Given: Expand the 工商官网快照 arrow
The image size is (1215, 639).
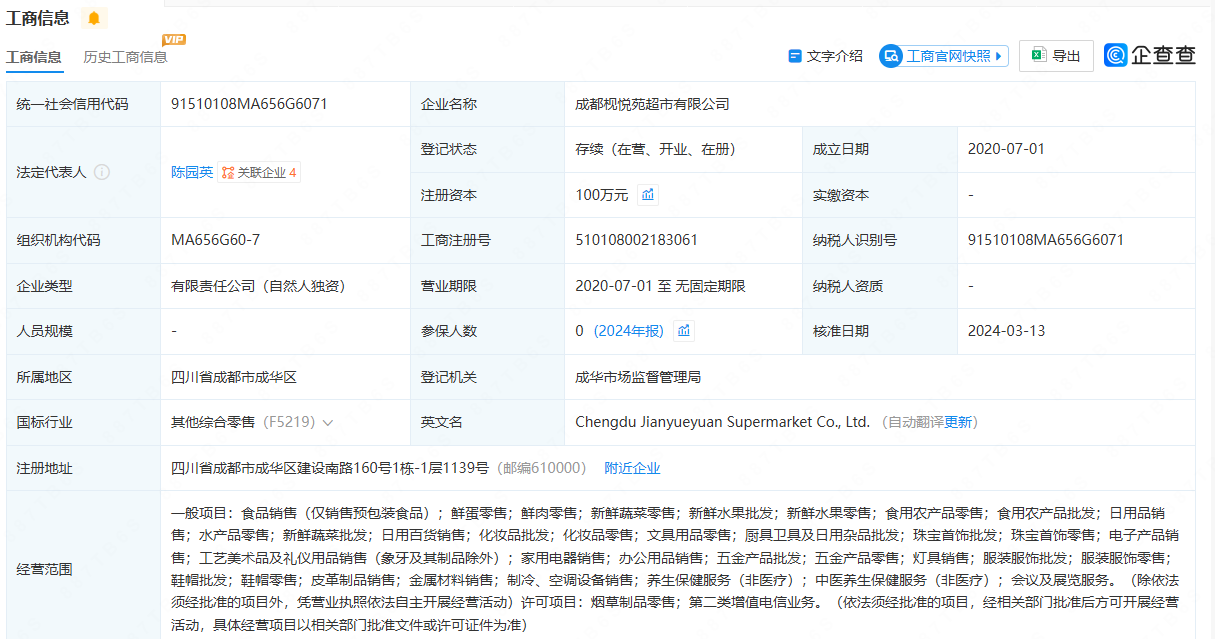Looking at the screenshot, I should [999, 56].
